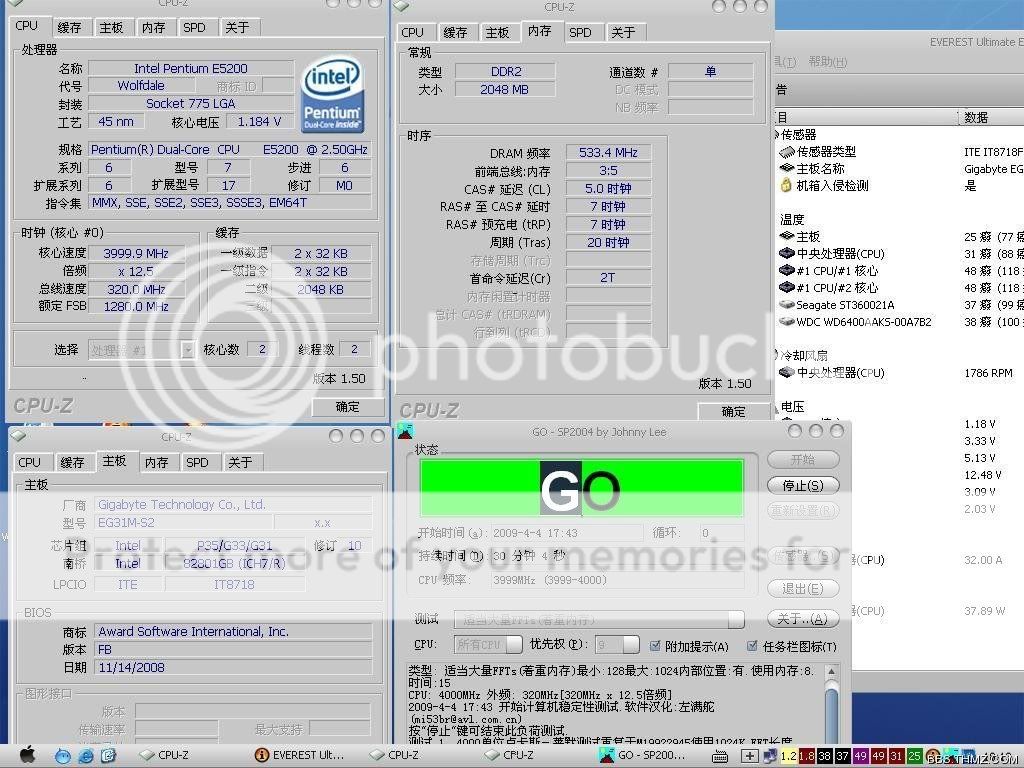Click the dark red 1.8 tray indicator
Viewport: 1024px width, 768px height.
point(807,756)
